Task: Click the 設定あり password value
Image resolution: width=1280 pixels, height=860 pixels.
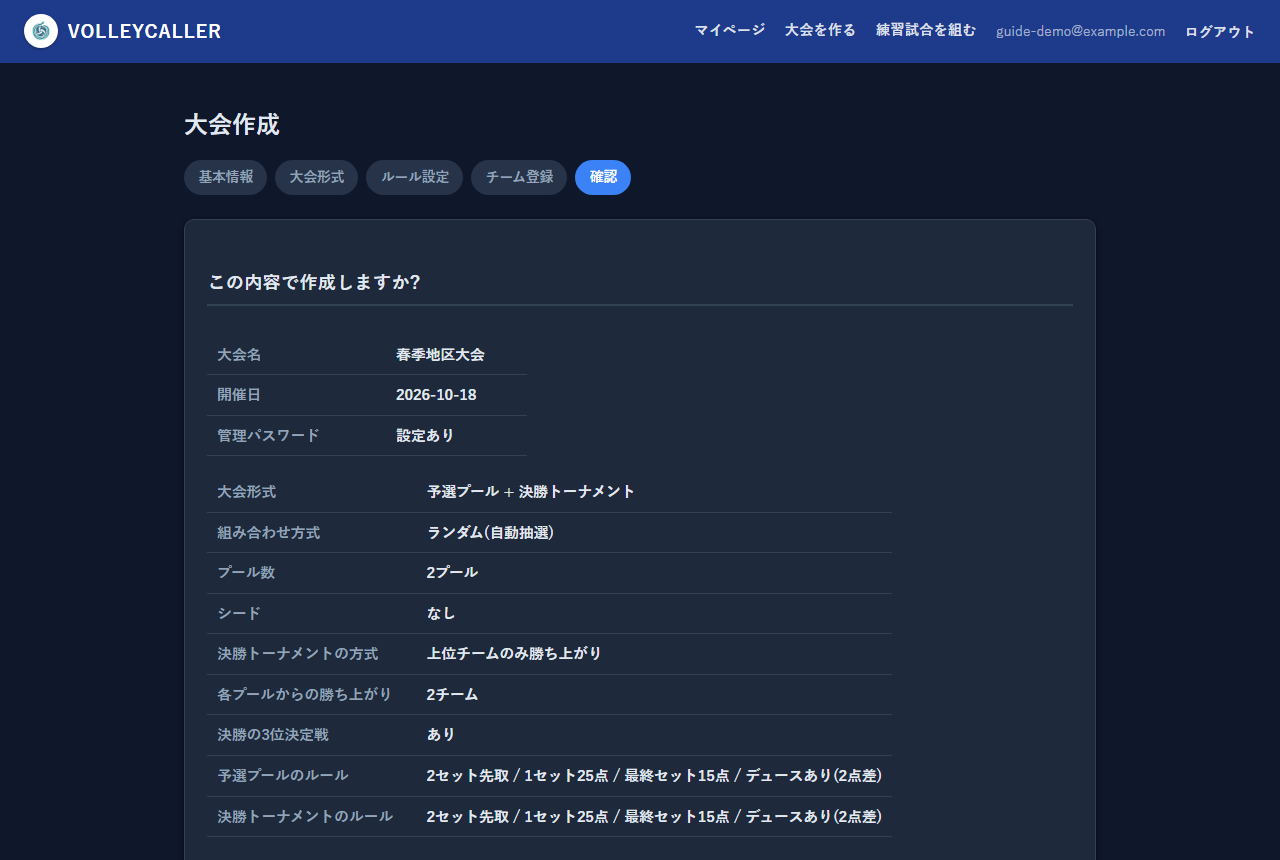Action: [x=425, y=436]
